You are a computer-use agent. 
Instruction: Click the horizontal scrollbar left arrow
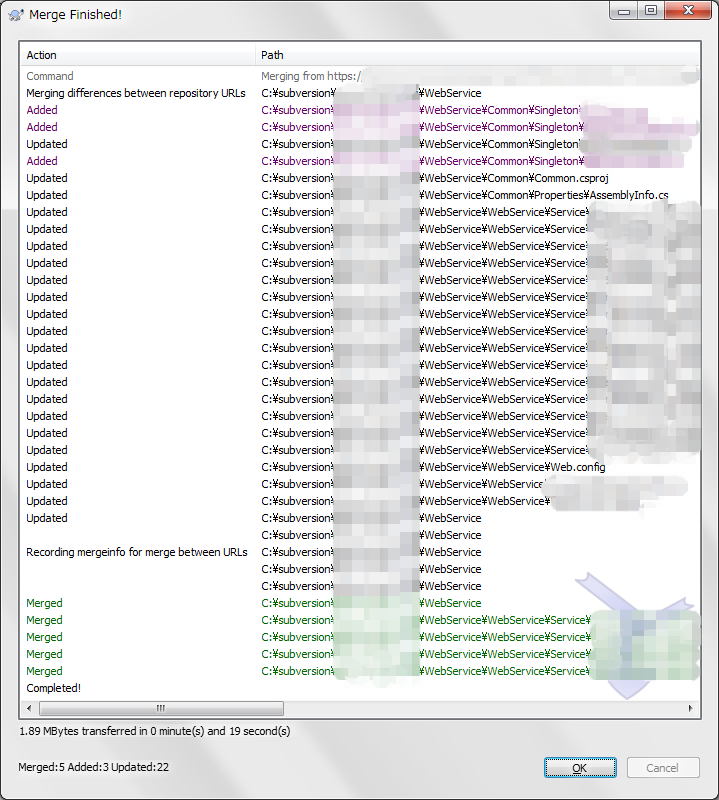pyautogui.click(x=27, y=708)
